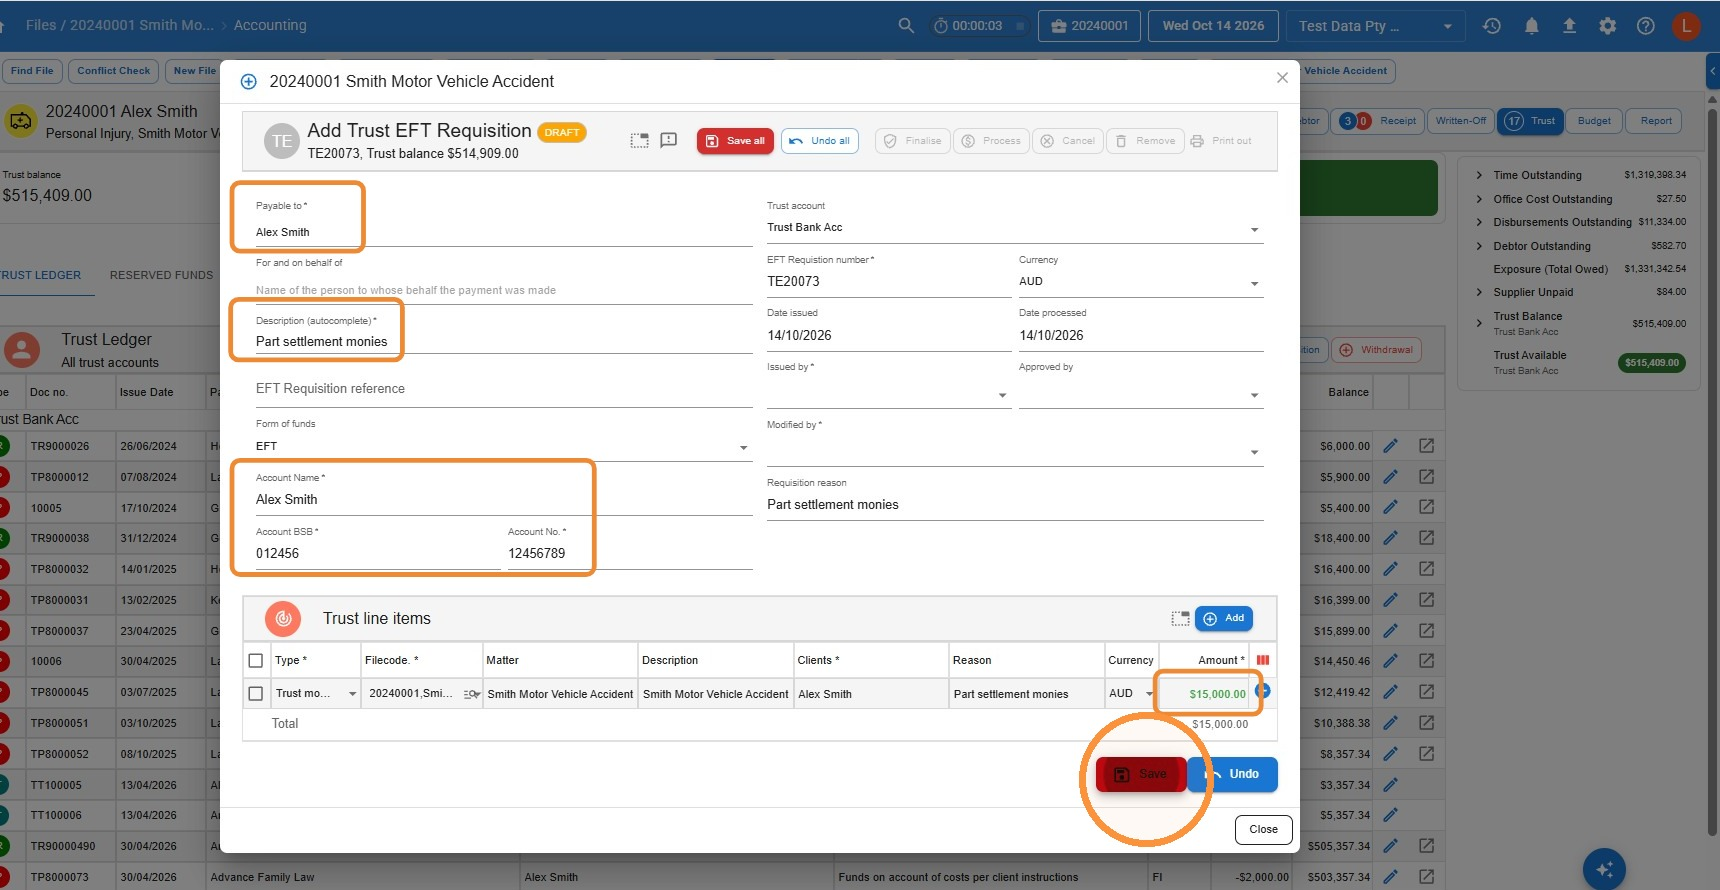Open the Report tab
The width and height of the screenshot is (1720, 890).
point(1656,121)
